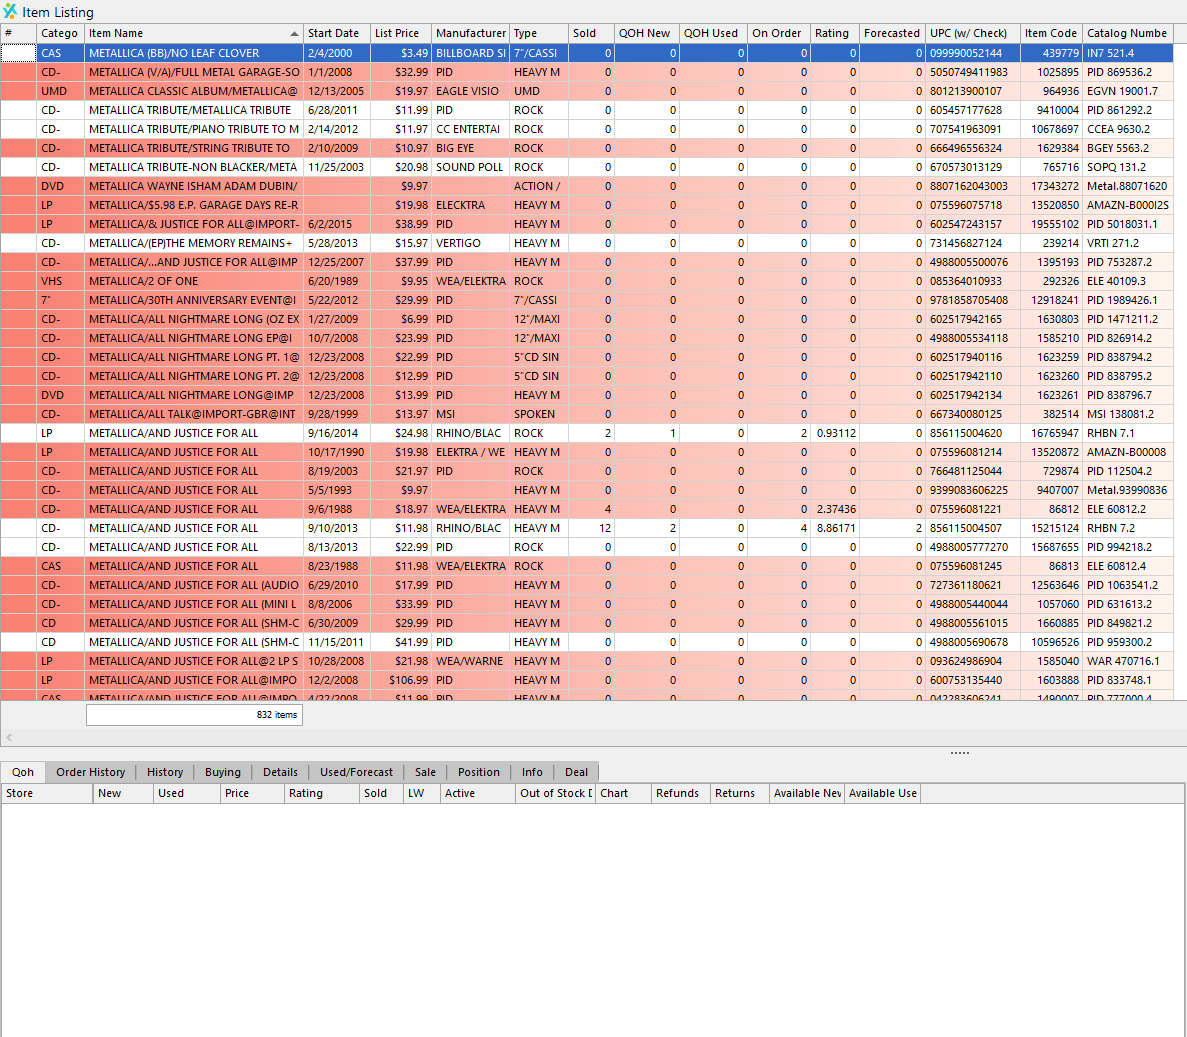This screenshot has height=1037, width=1187.
Task: Click rating value 2.37436
Action: point(837,509)
